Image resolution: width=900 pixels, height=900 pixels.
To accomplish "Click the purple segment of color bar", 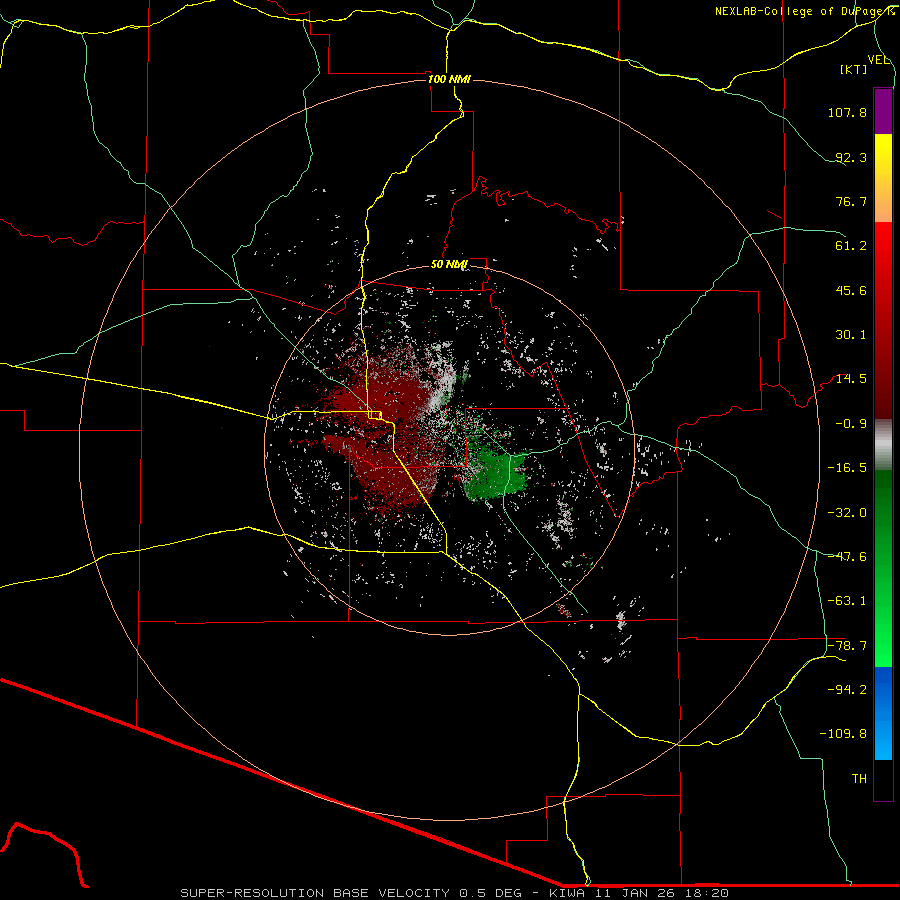I will click(883, 111).
